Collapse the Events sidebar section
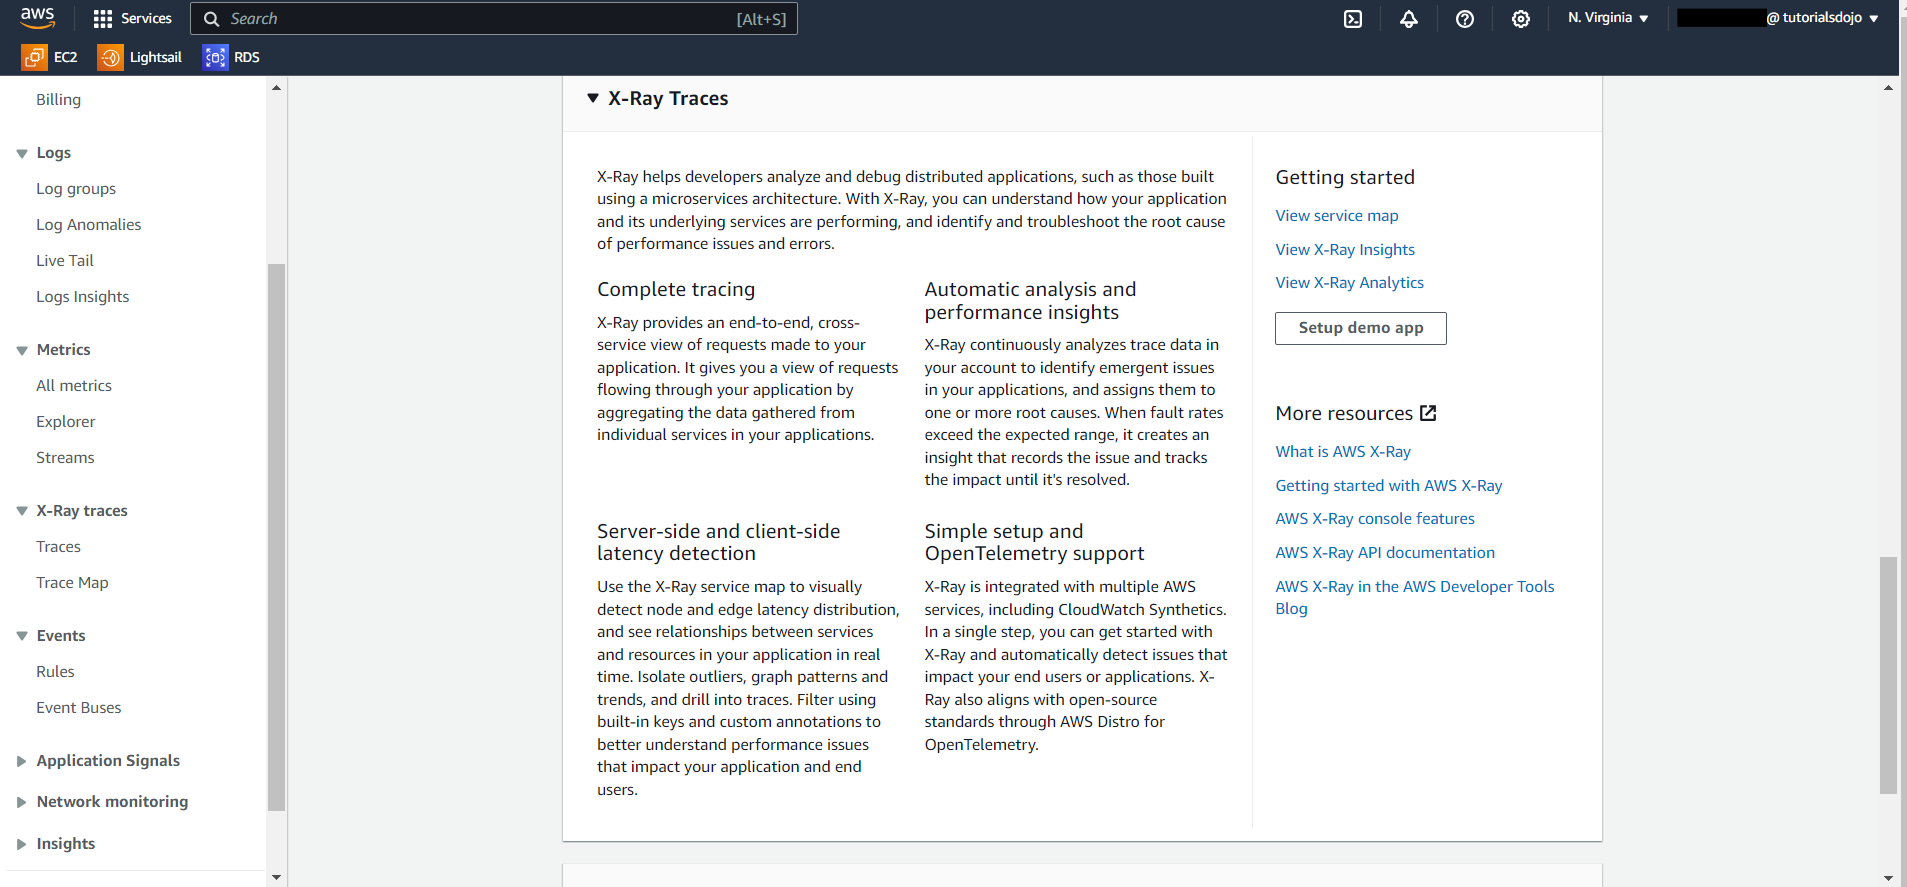 (x=22, y=636)
